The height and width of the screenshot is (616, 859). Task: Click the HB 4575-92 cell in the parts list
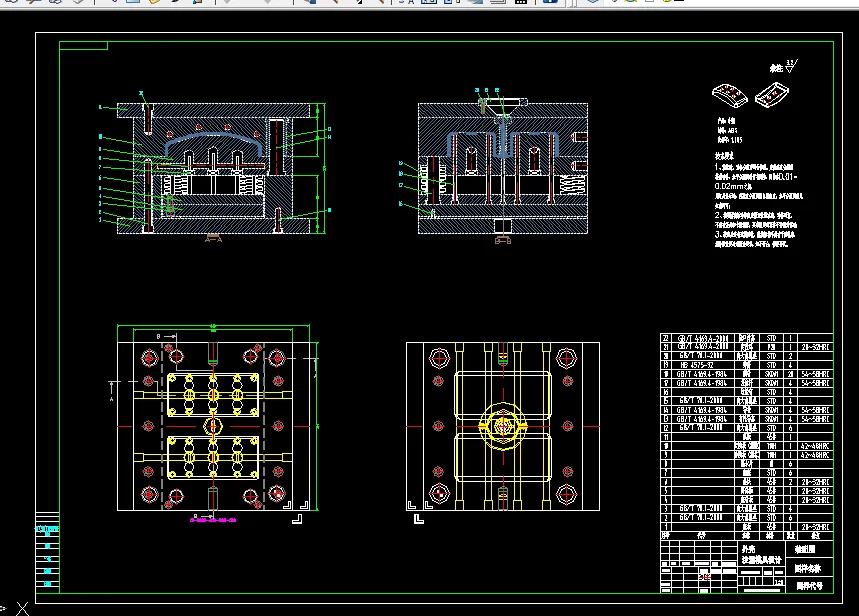(702, 364)
